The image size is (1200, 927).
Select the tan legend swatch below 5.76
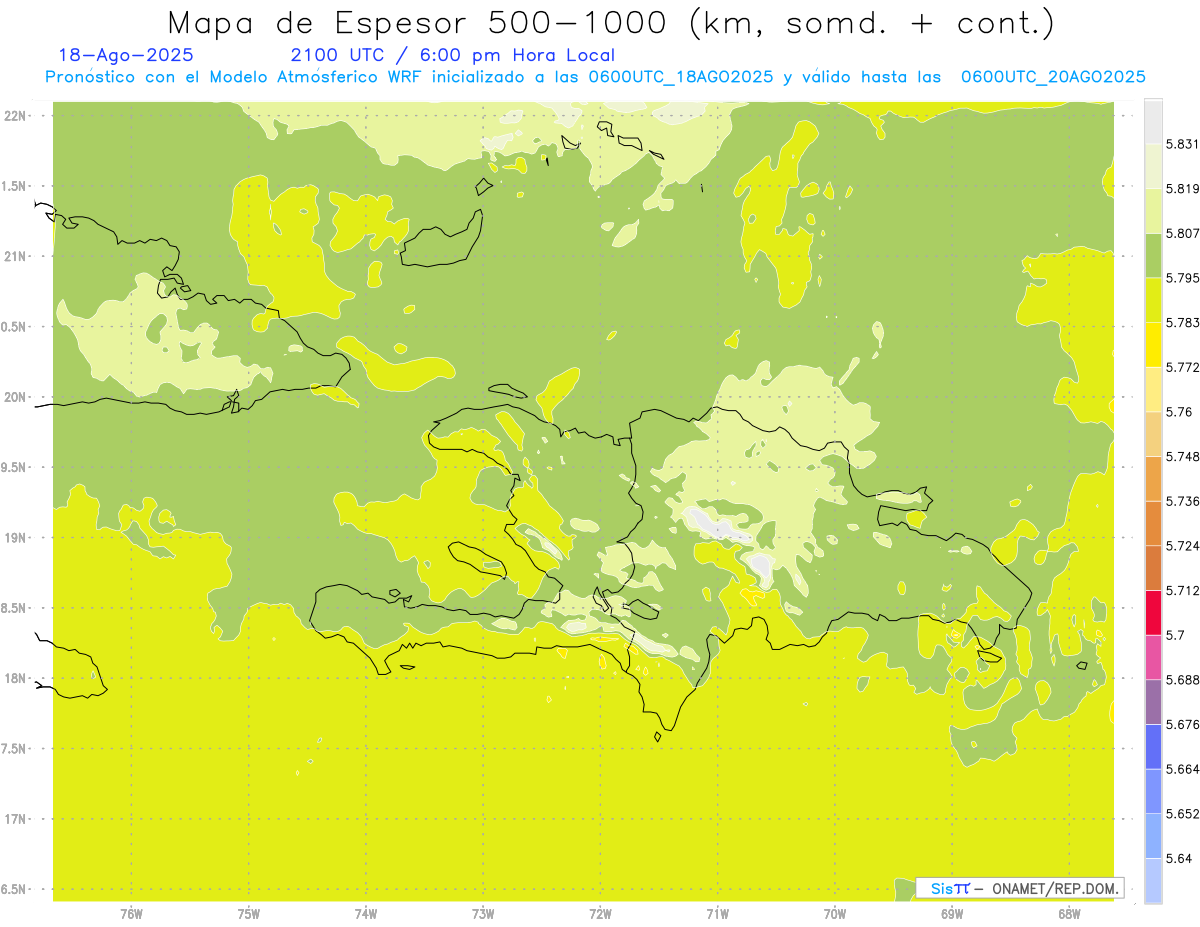tap(1153, 434)
